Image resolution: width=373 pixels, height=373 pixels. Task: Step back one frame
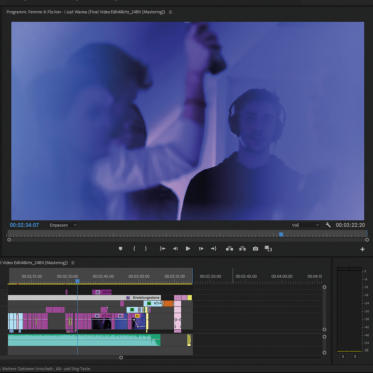[175, 249]
